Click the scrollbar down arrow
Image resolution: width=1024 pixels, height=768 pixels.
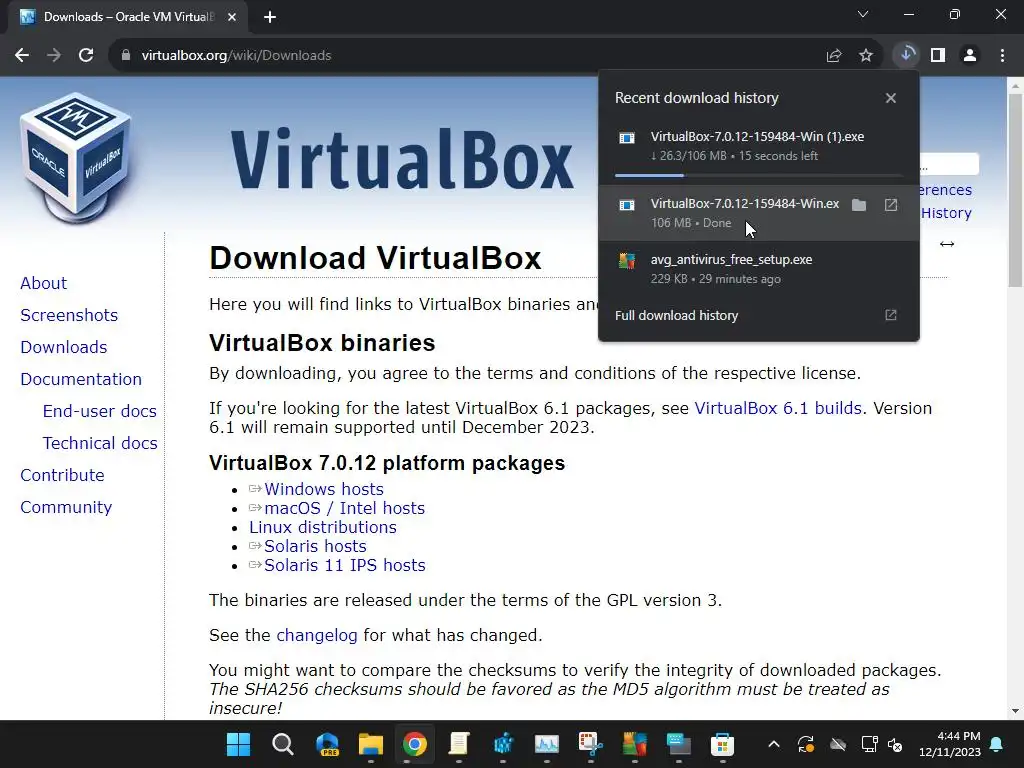[x=1015, y=711]
